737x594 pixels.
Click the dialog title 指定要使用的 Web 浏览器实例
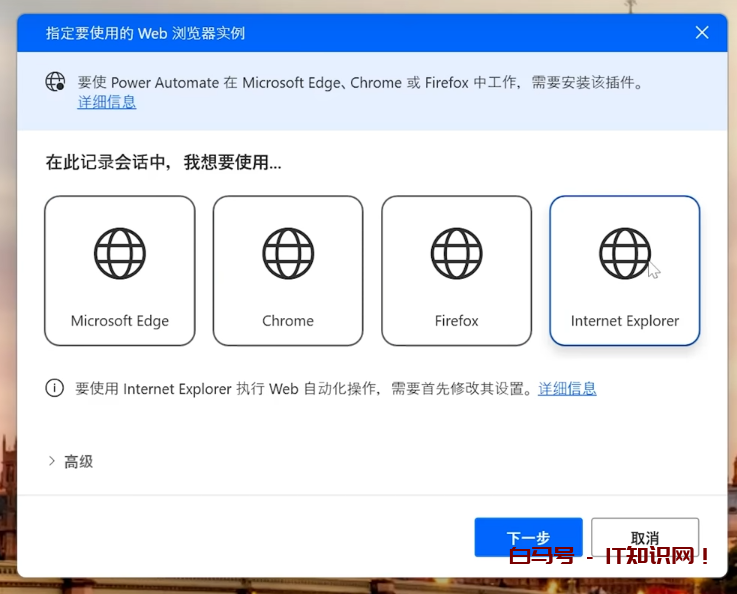click(x=145, y=33)
